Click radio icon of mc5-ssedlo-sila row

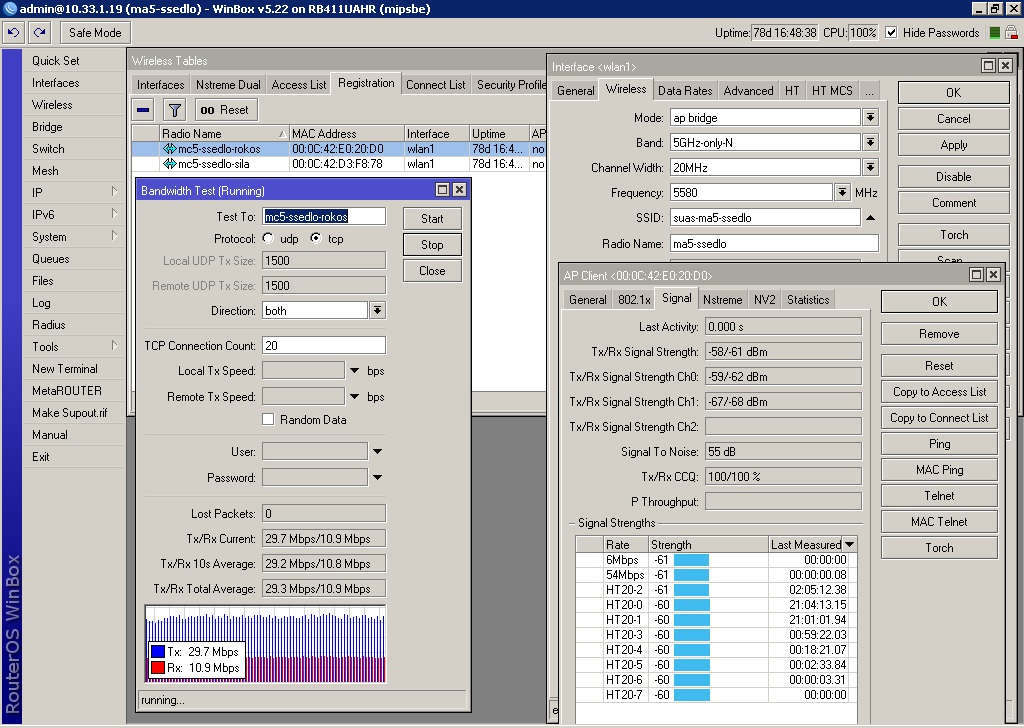point(169,164)
